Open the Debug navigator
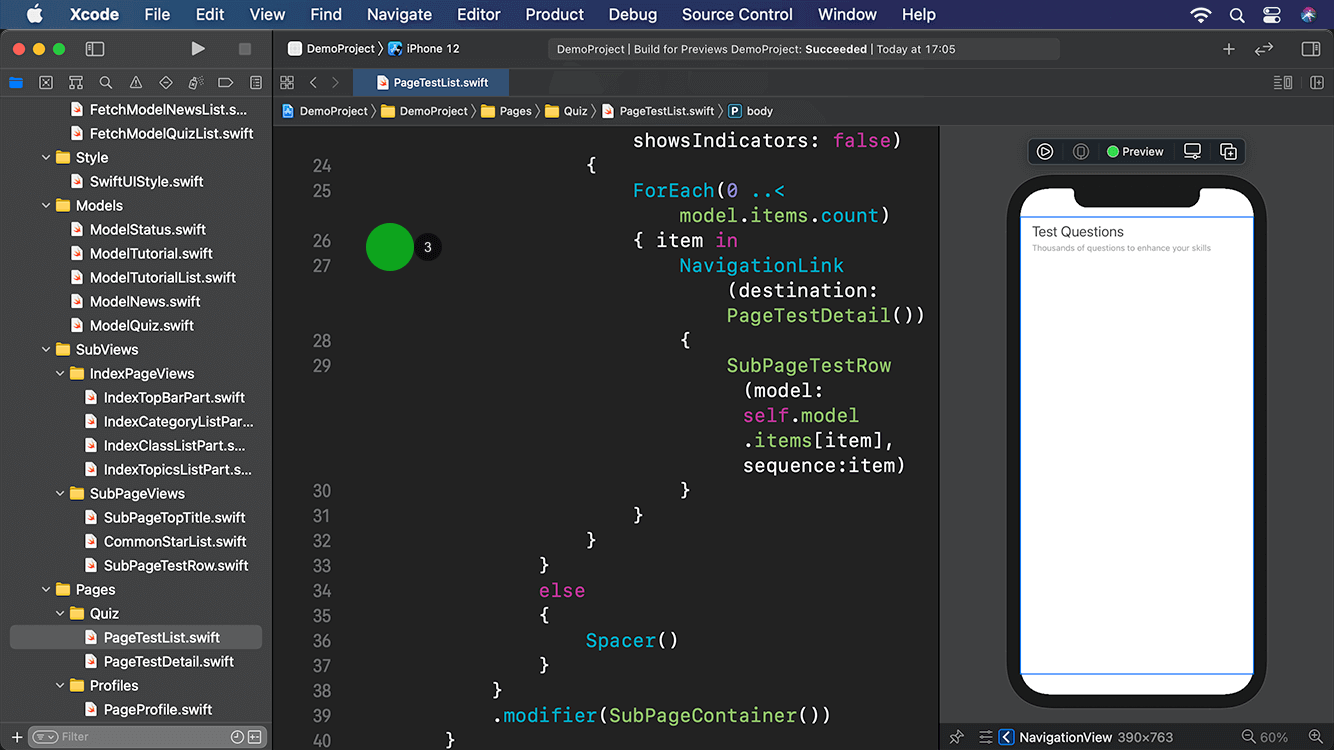The width and height of the screenshot is (1334, 750). tap(196, 82)
